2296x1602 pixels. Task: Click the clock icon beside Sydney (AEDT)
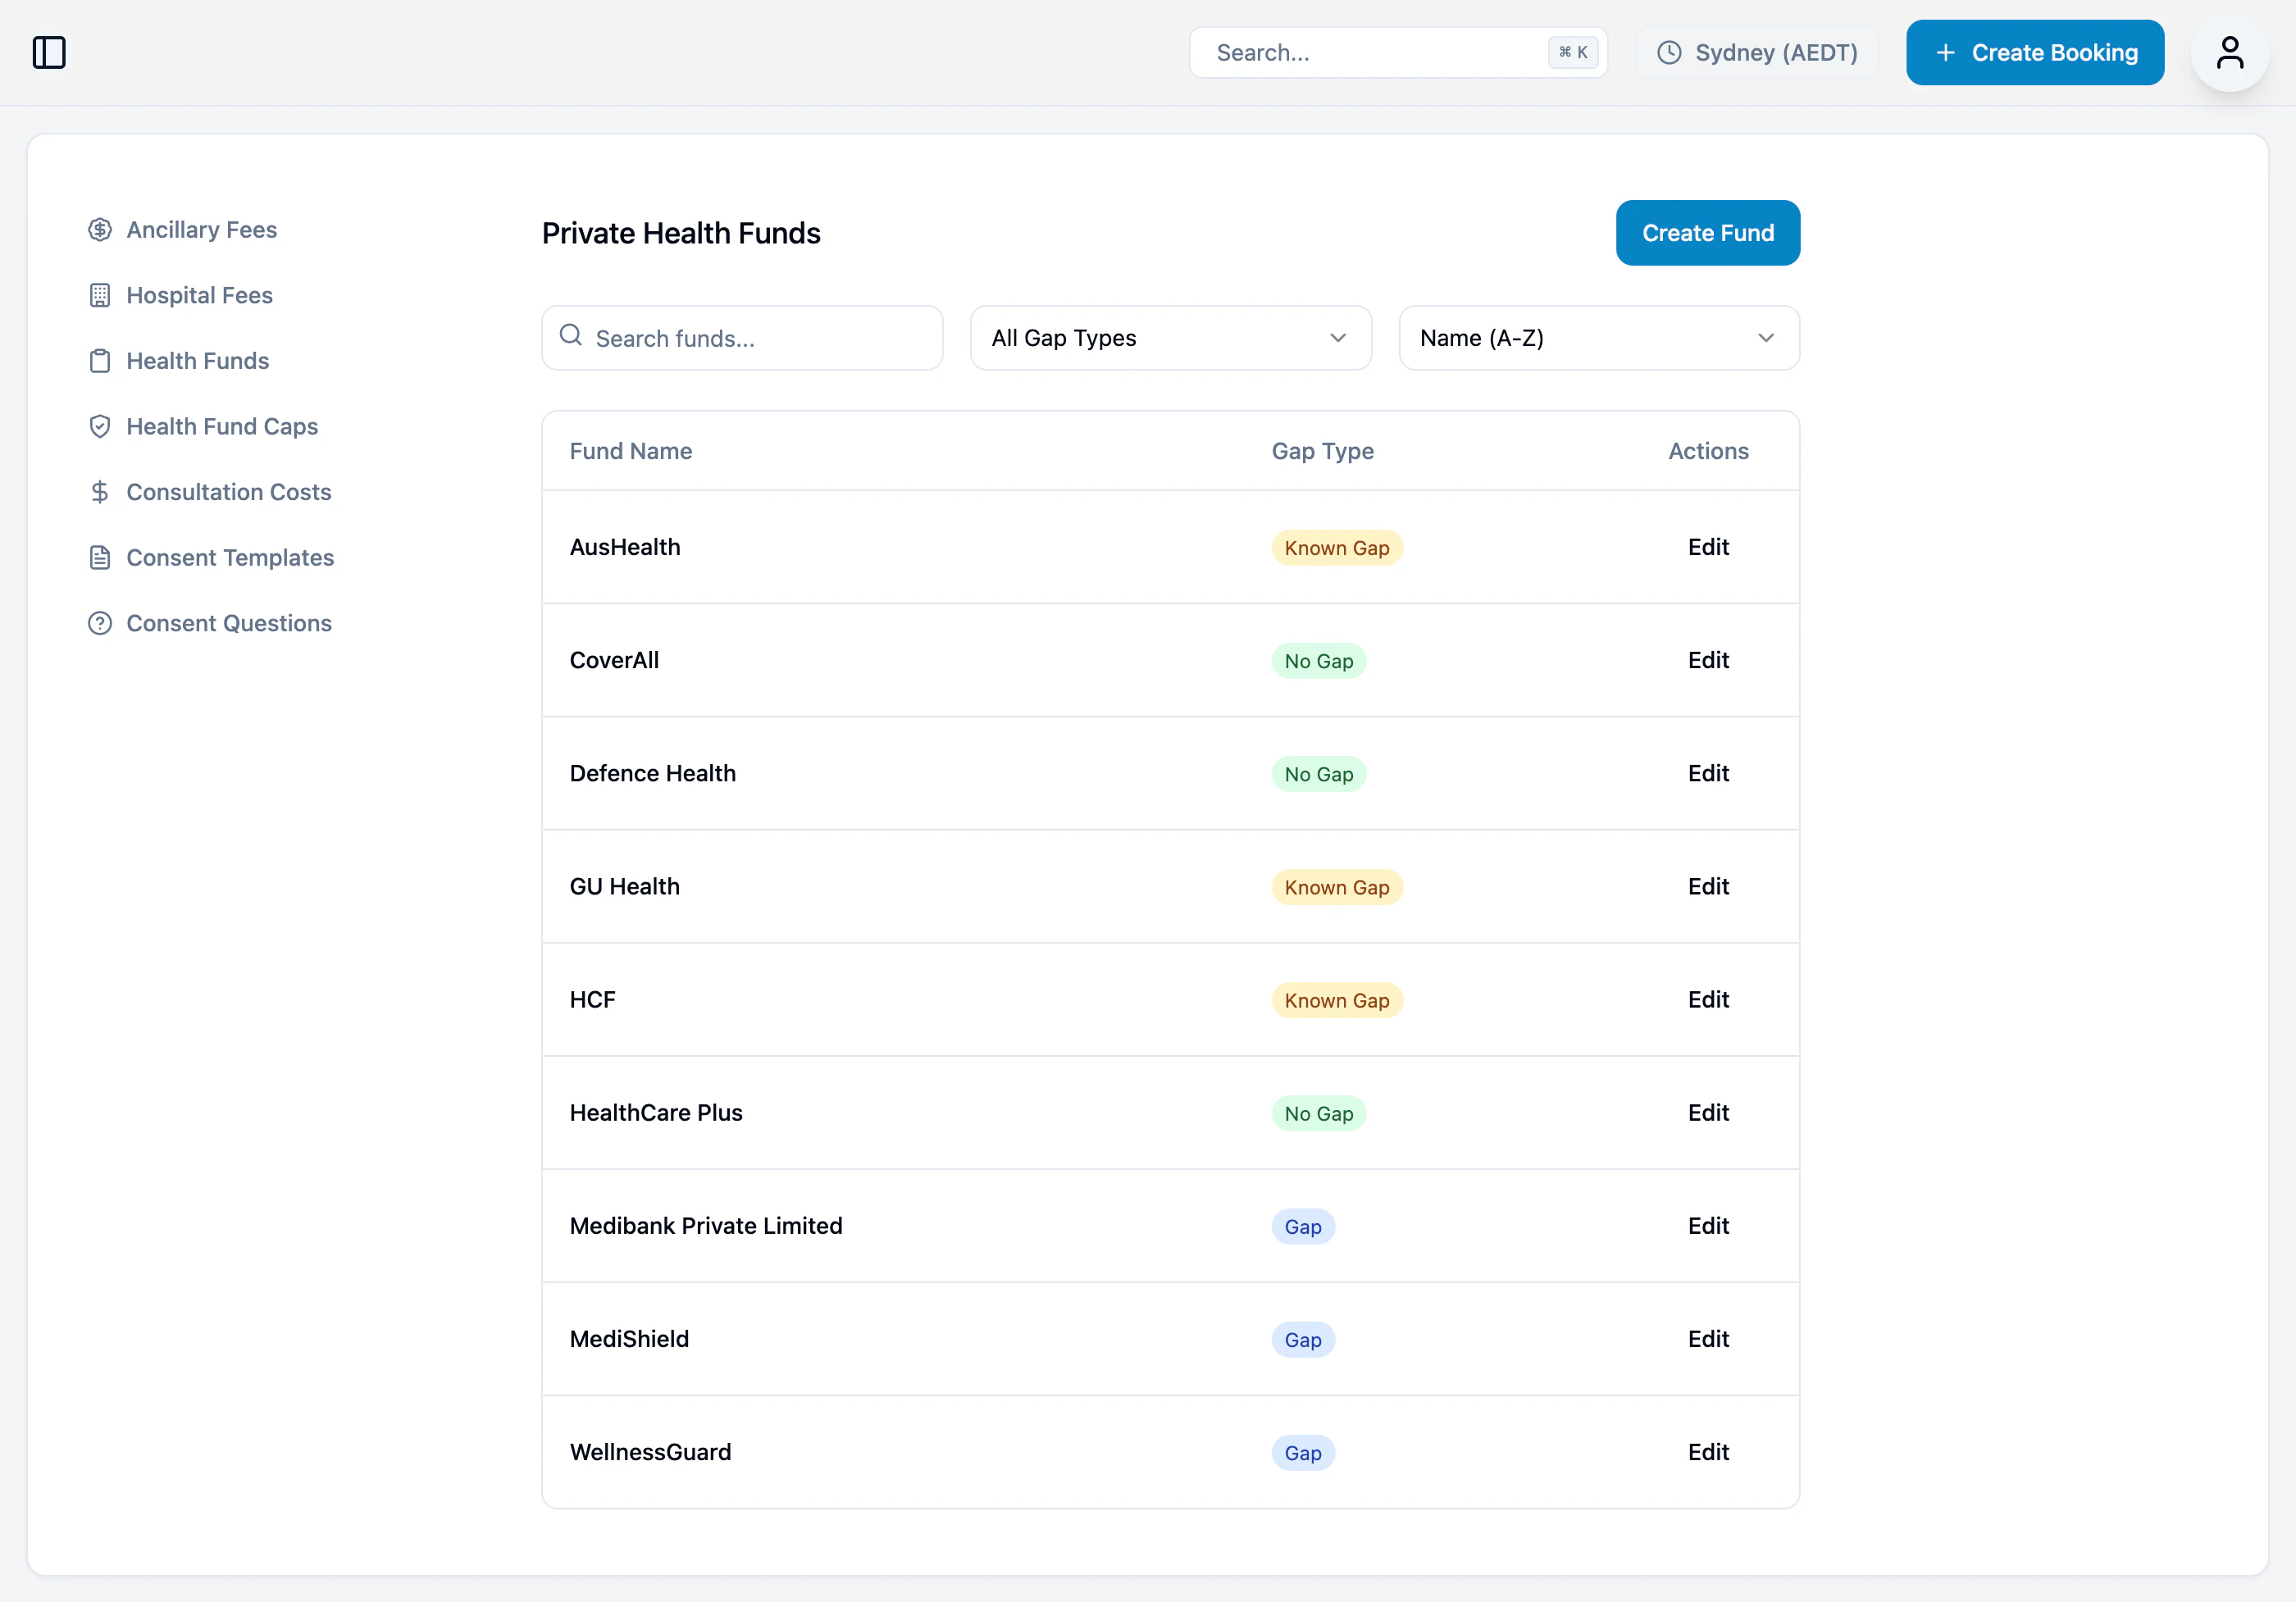click(x=1669, y=52)
